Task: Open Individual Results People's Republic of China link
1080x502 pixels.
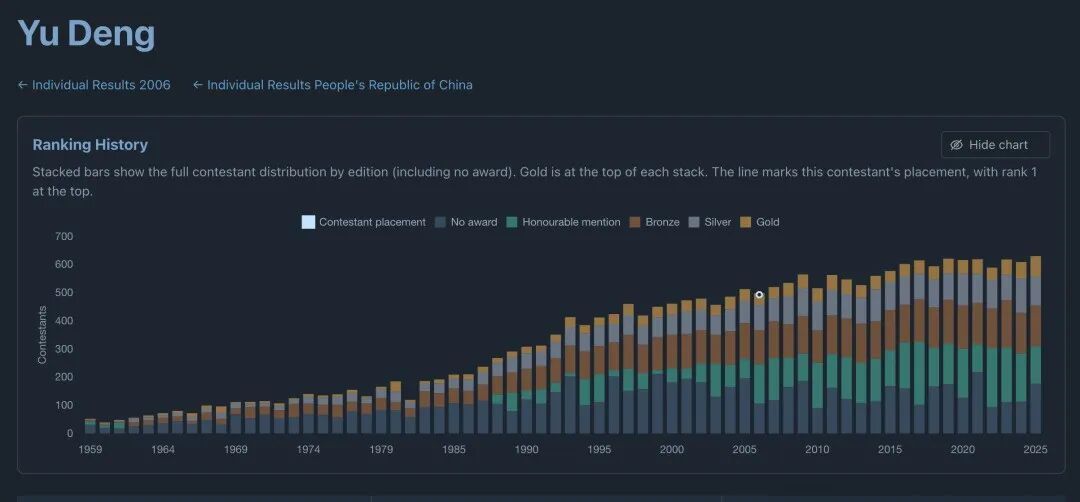Action: click(x=340, y=85)
